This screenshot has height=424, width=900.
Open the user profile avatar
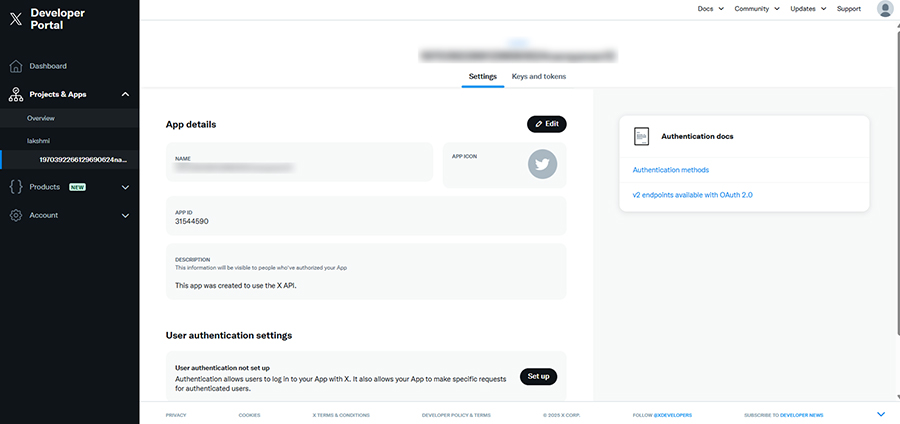pos(885,9)
